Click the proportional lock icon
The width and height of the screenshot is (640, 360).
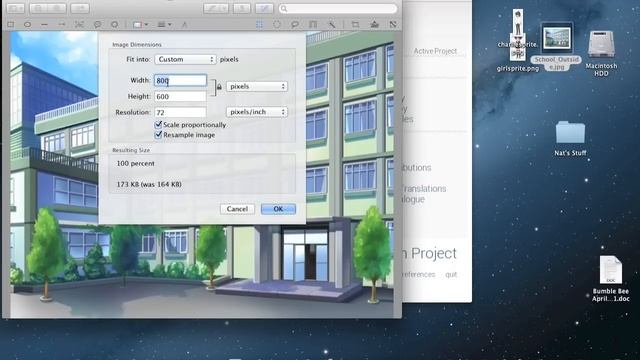219,87
